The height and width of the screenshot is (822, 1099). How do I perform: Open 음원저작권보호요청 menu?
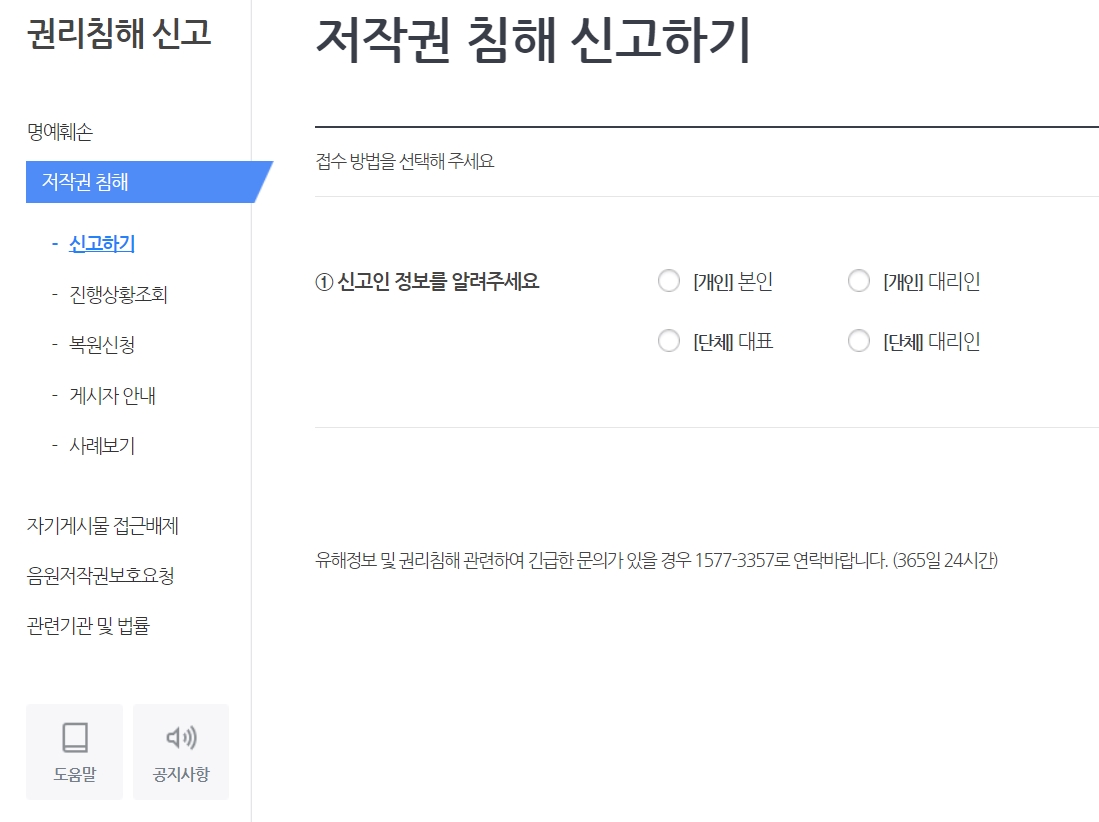100,575
